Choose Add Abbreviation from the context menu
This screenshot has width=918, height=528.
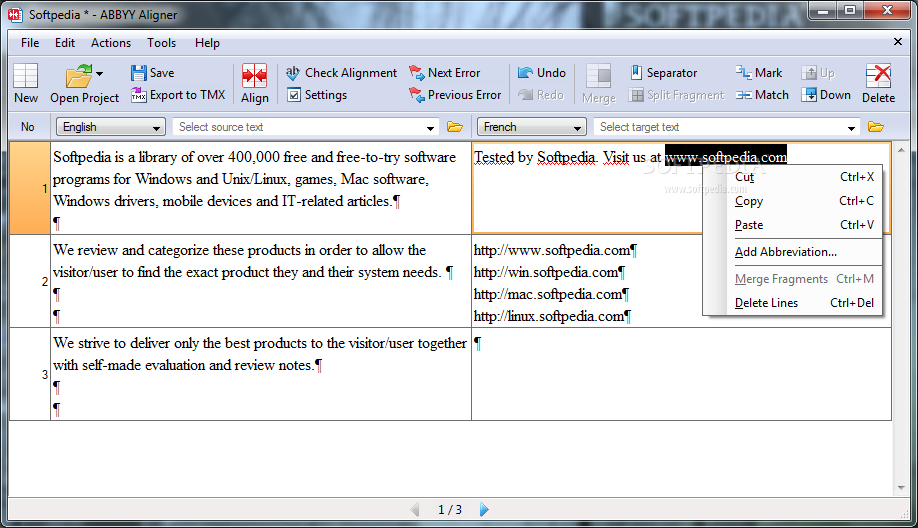pyautogui.click(x=785, y=252)
